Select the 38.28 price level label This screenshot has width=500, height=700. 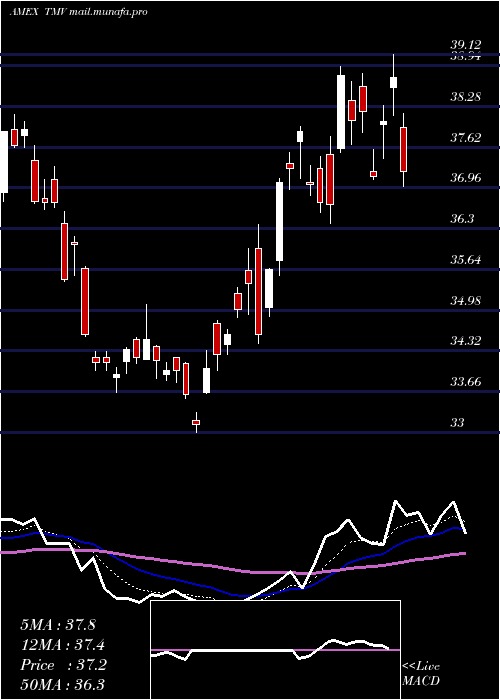[x=466, y=96]
